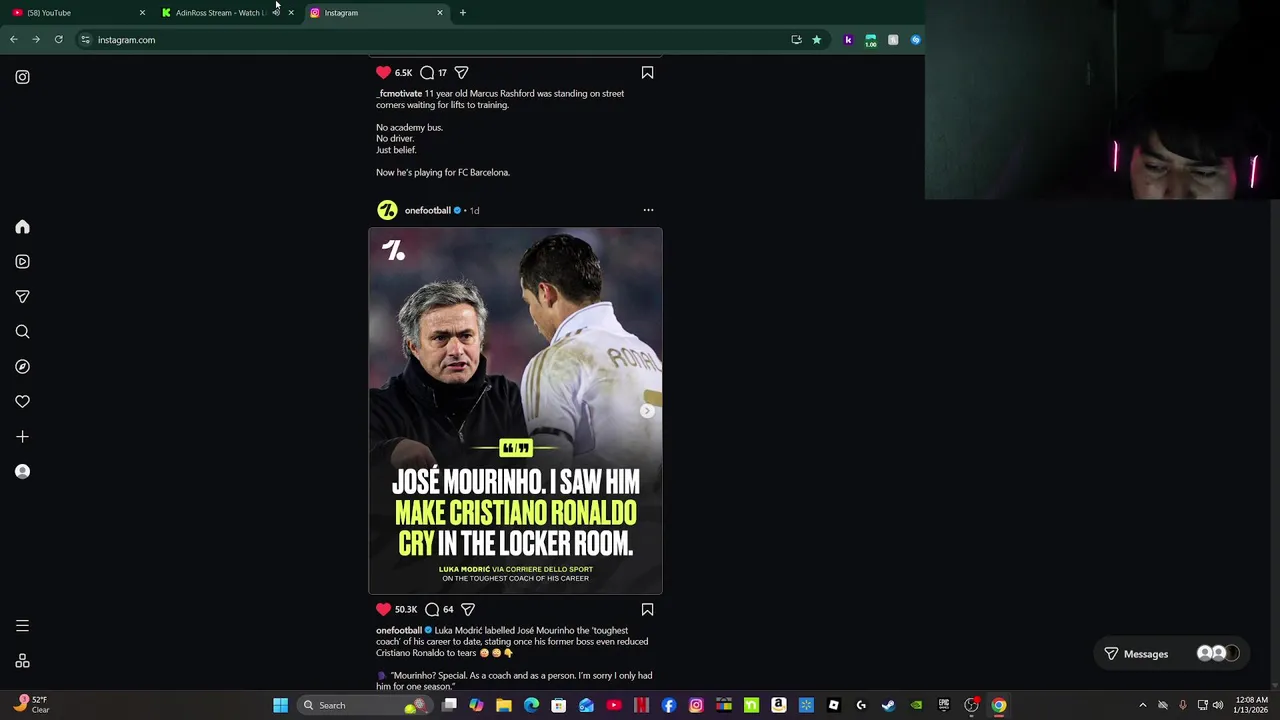The height and width of the screenshot is (720, 1280).
Task: Open comments on post with 17 comments
Action: point(427,72)
